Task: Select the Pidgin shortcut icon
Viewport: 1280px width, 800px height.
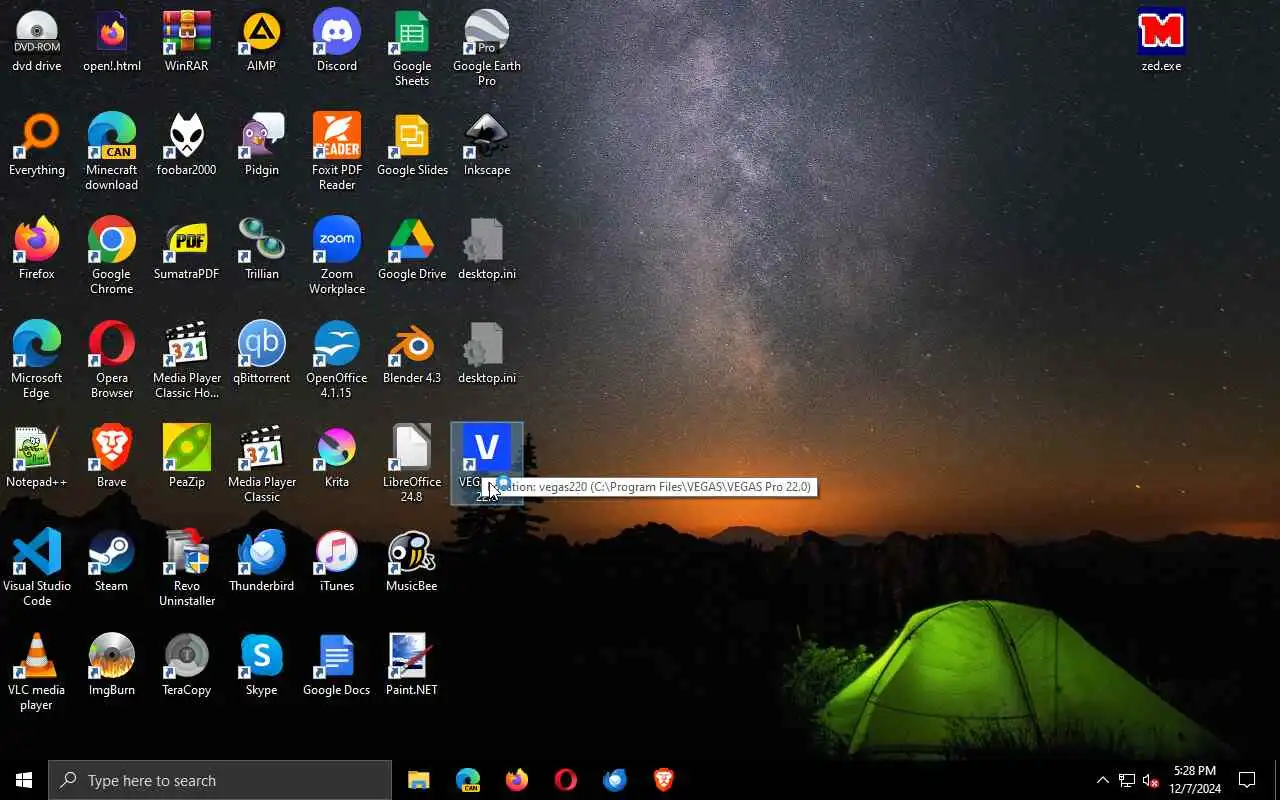Action: (x=262, y=144)
